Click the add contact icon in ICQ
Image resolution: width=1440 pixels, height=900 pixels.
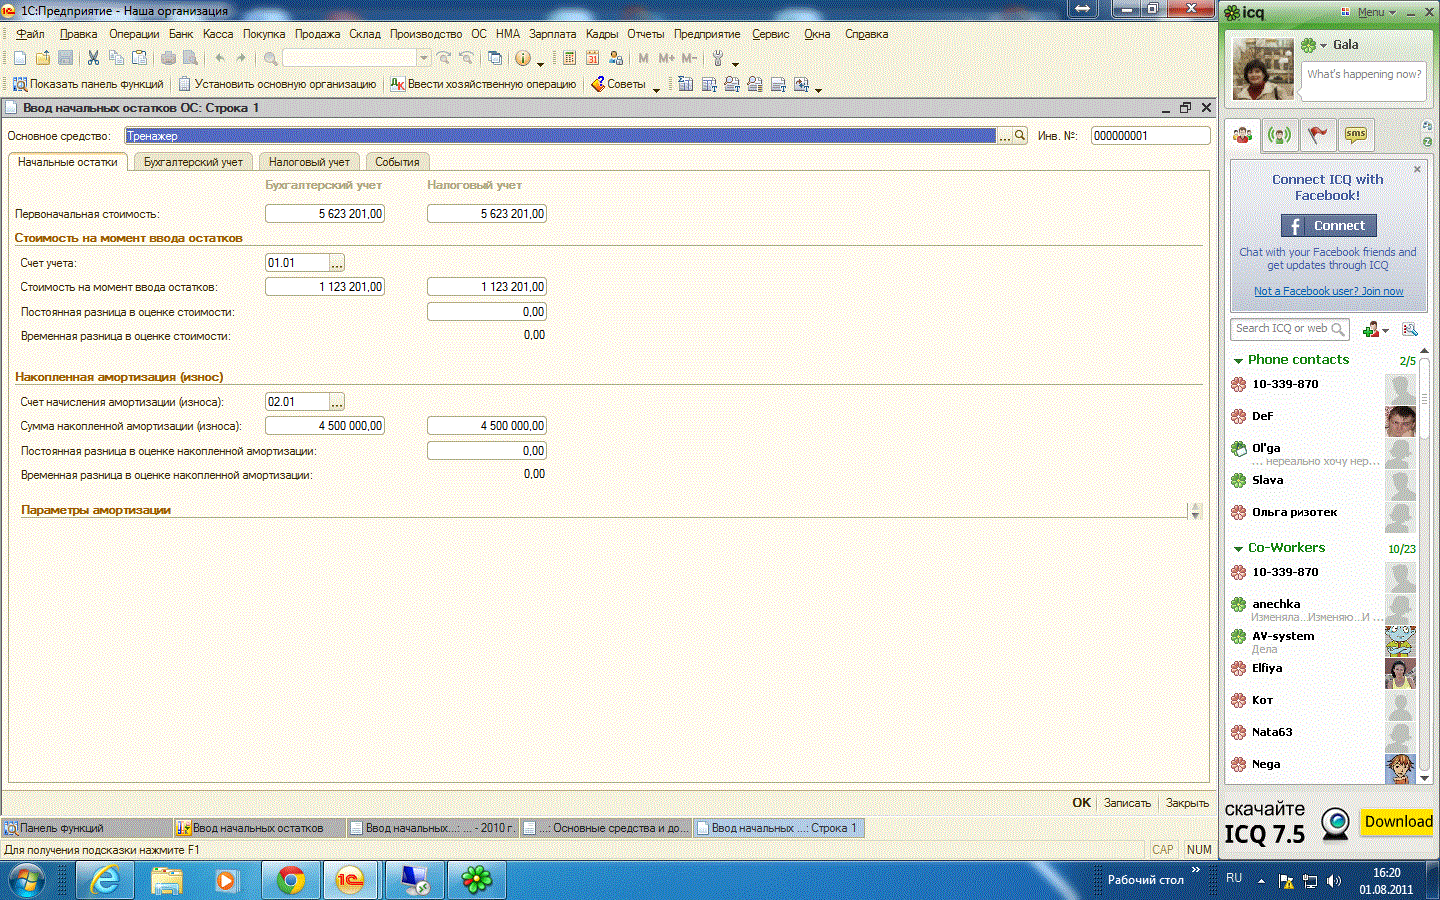(x=1372, y=329)
